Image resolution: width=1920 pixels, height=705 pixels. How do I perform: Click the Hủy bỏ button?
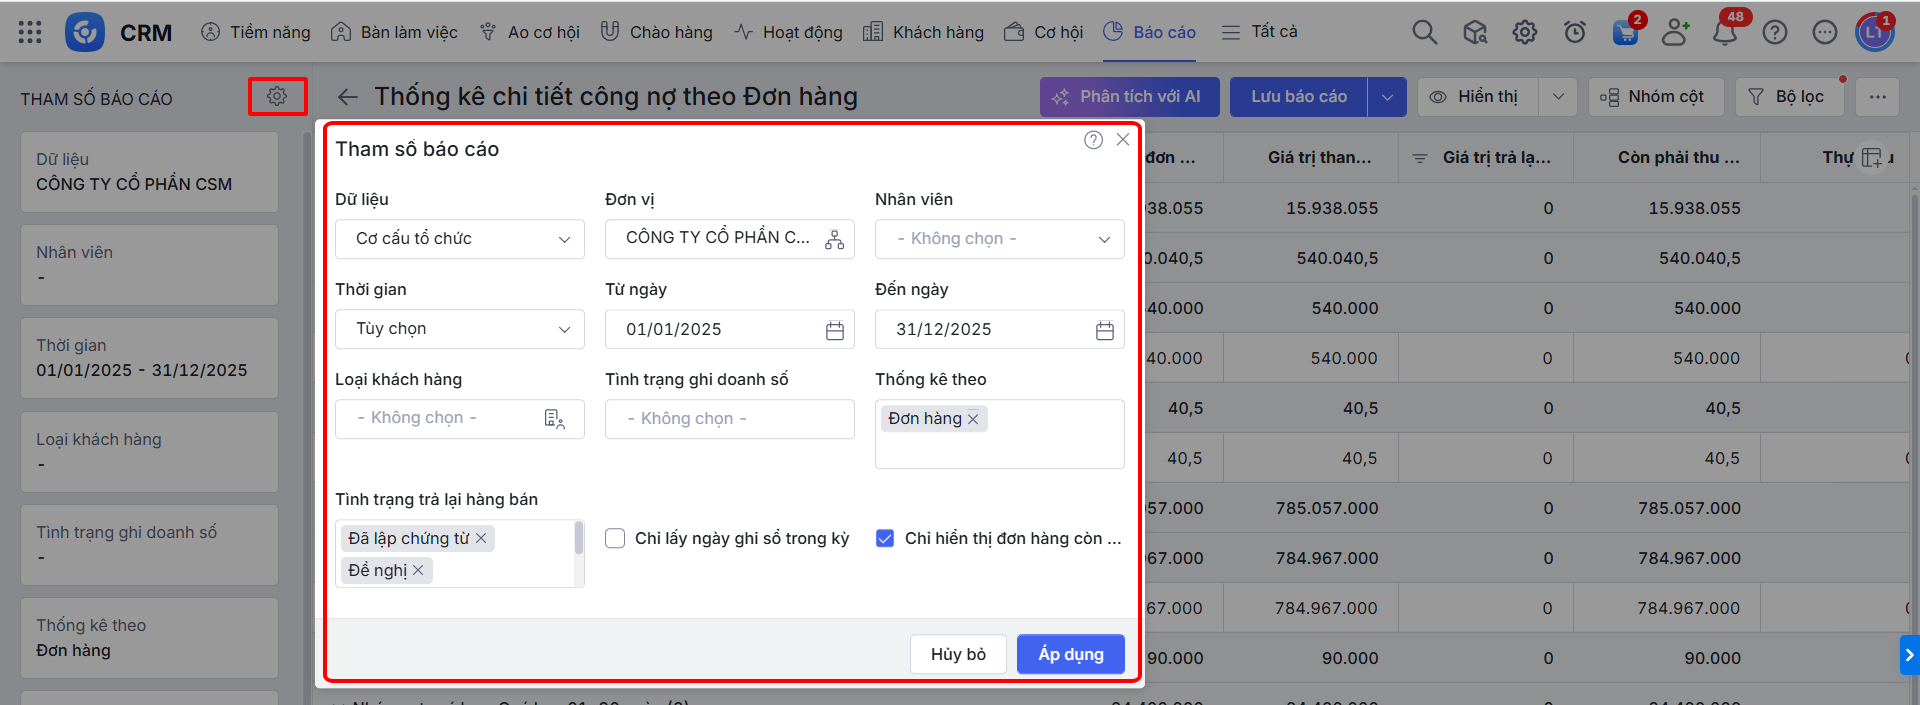tap(957, 654)
